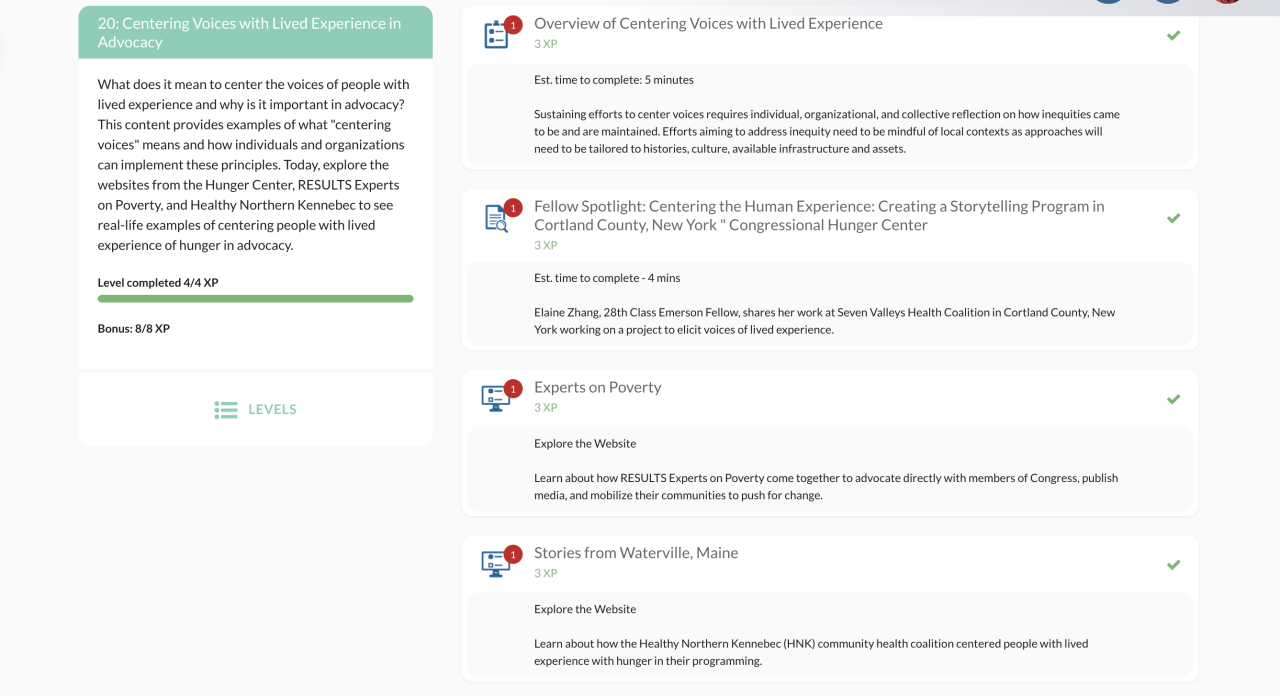Viewport: 1280px width, 696px height.
Task: Click the checklist icon beside Overview item
Action: tap(495, 36)
